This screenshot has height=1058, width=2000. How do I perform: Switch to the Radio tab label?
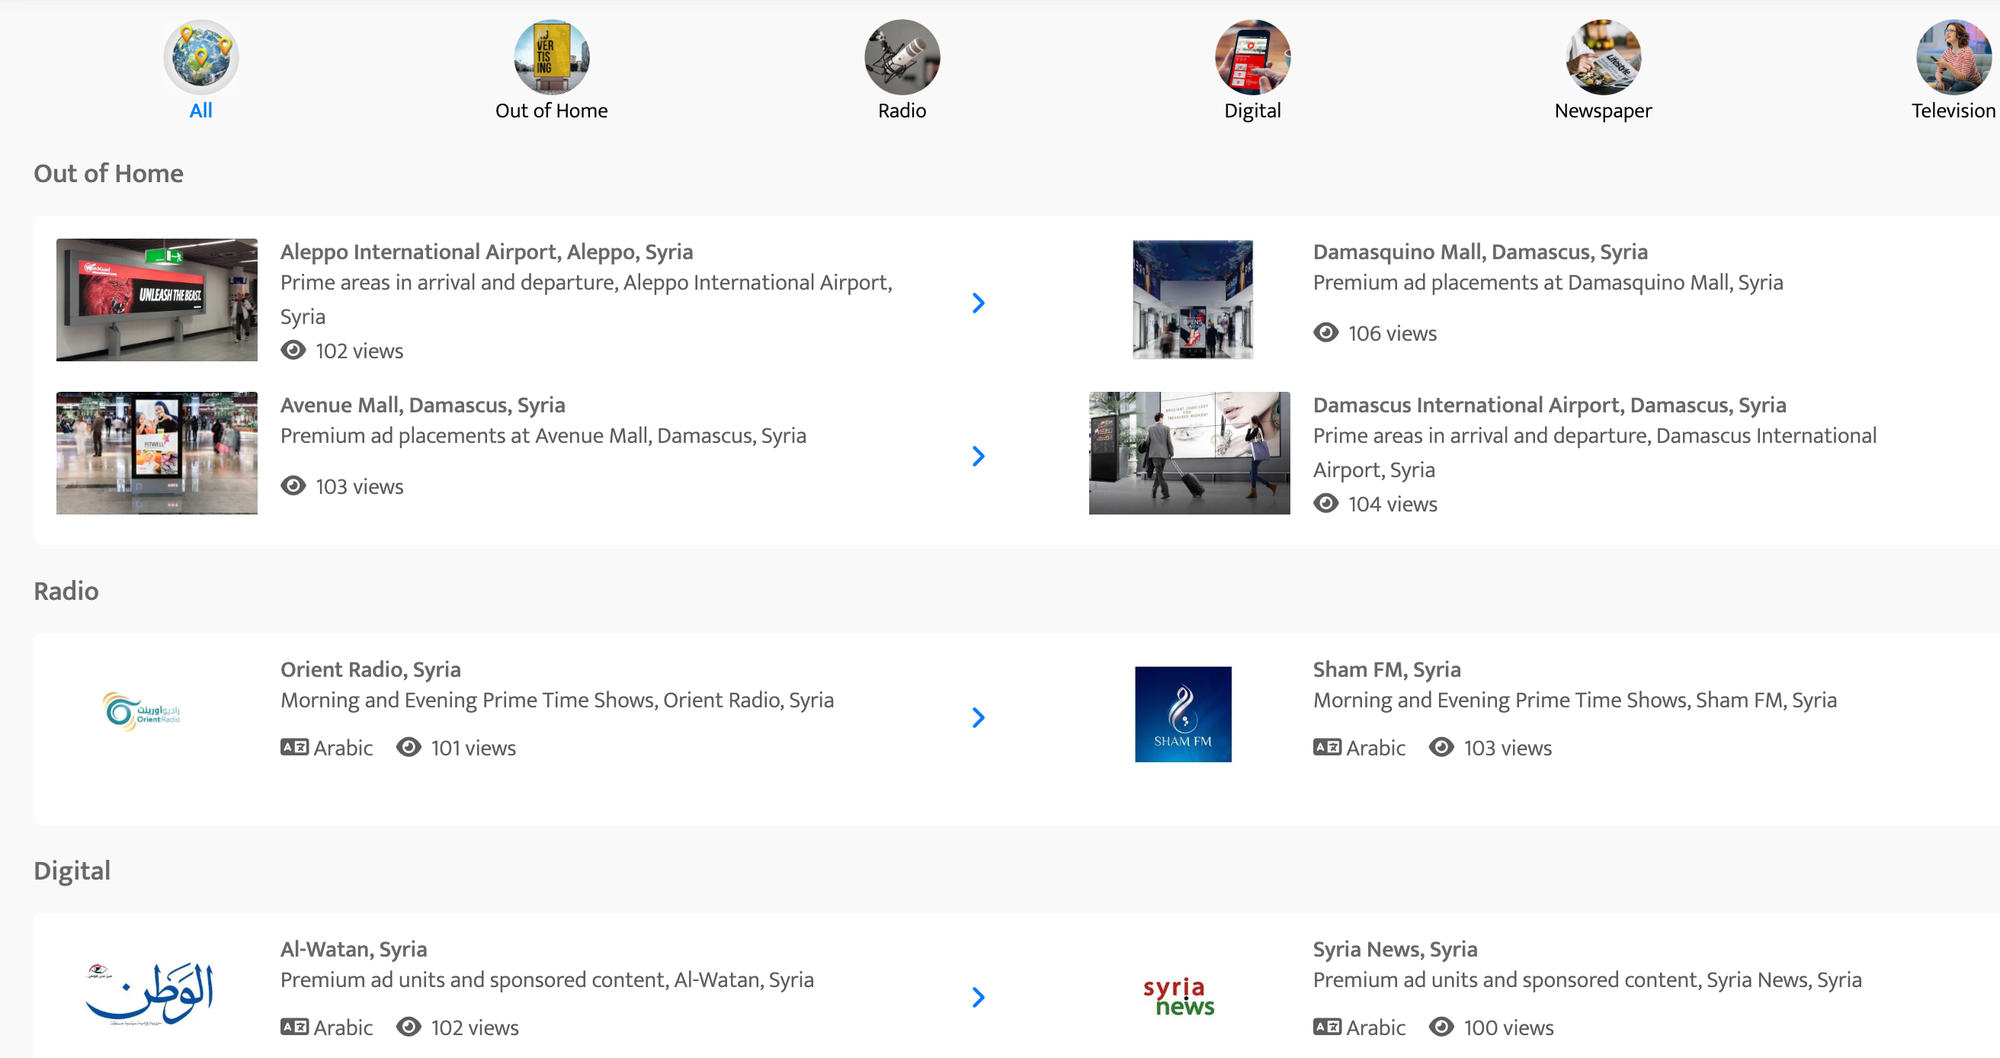click(x=902, y=111)
